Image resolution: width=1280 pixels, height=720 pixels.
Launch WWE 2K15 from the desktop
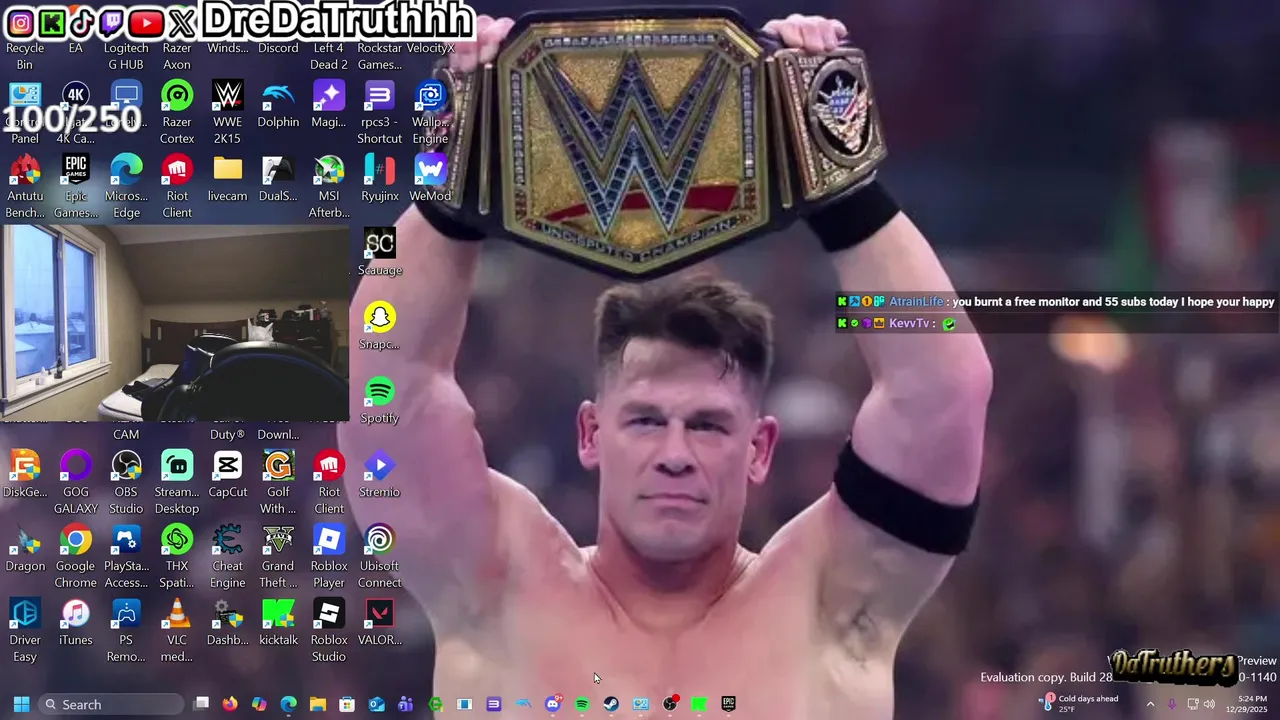228,112
